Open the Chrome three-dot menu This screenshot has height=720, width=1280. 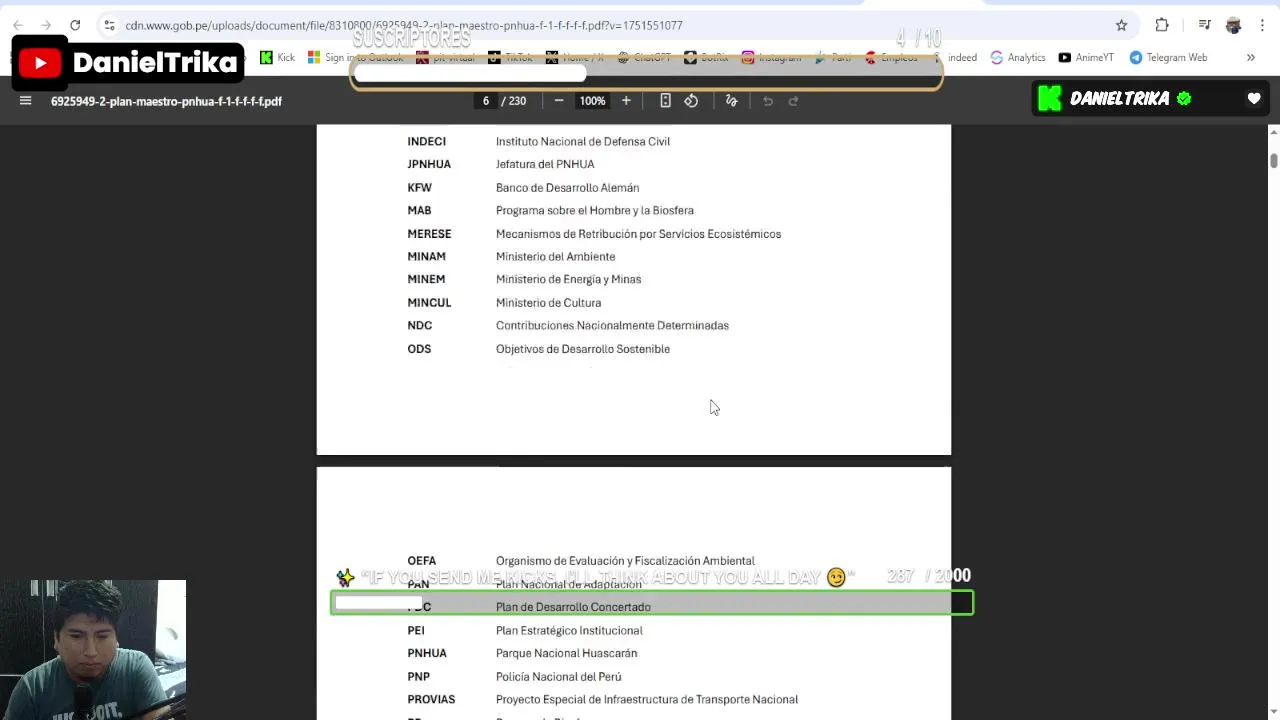pyautogui.click(x=1263, y=25)
